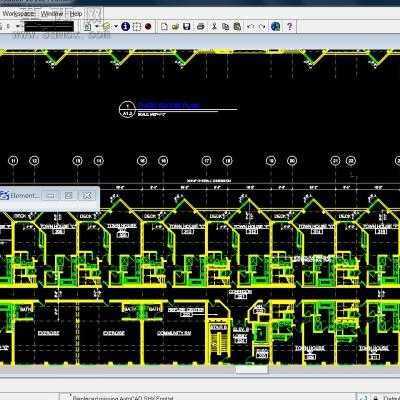Select the CORRIDOR label in the plan

click(x=240, y=292)
